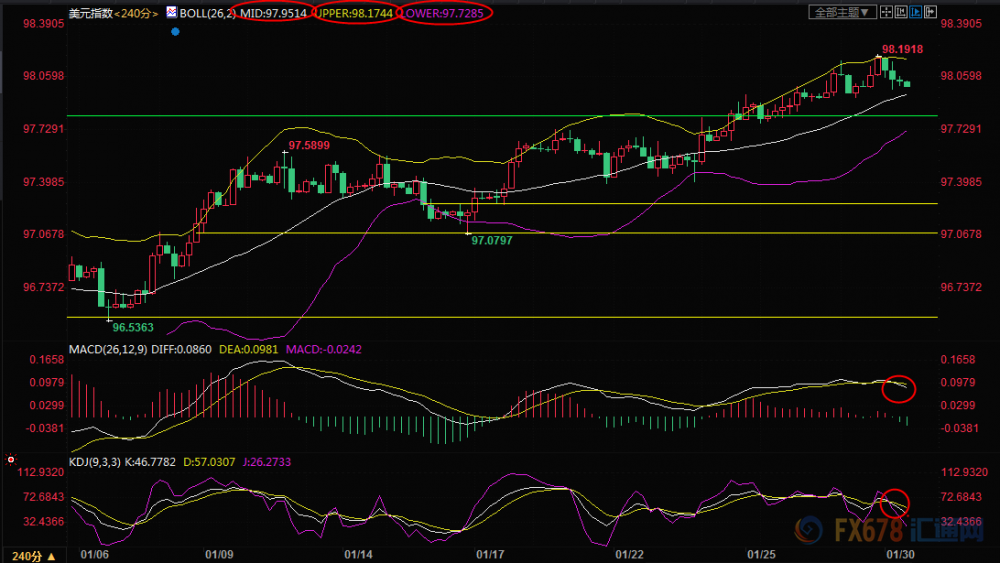Enable the crosshair cursor tool icon
Image resolution: width=1000 pixels, height=563 pixels.
(x=886, y=11)
